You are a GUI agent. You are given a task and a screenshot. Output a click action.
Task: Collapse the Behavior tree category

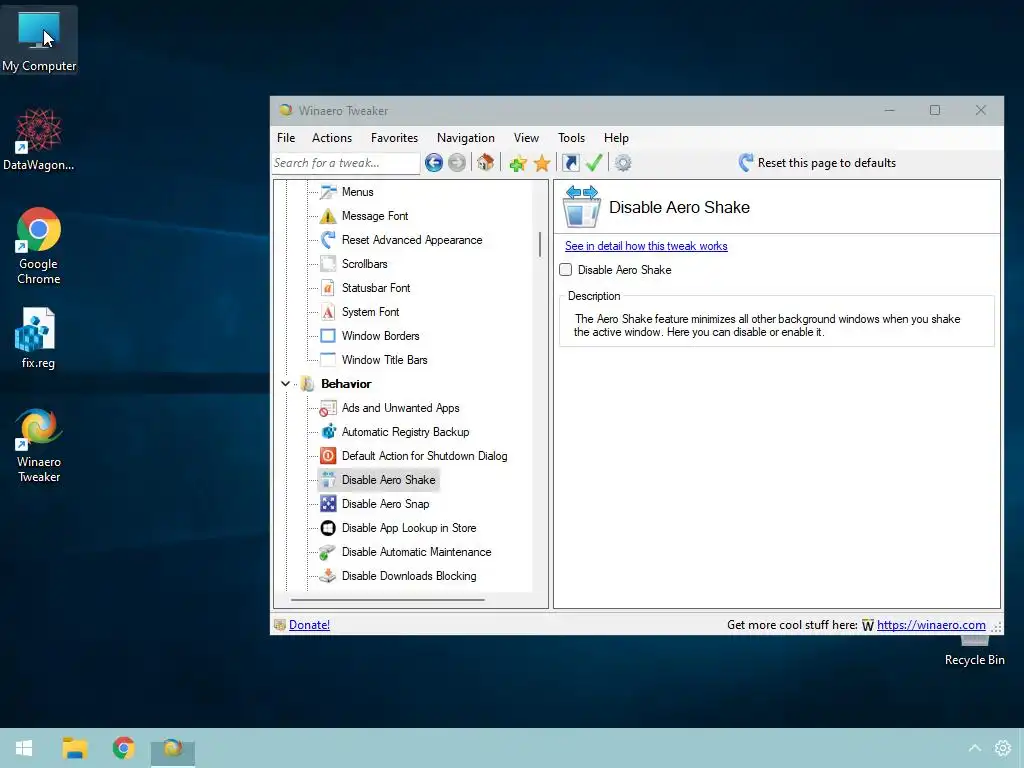(285, 384)
